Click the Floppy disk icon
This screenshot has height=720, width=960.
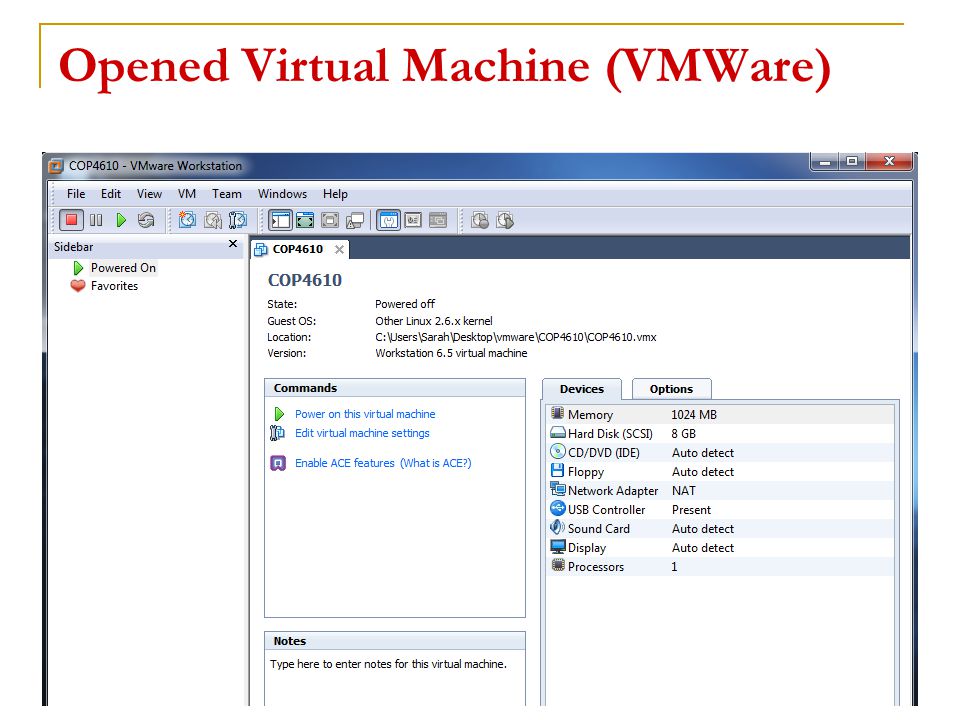(x=557, y=471)
